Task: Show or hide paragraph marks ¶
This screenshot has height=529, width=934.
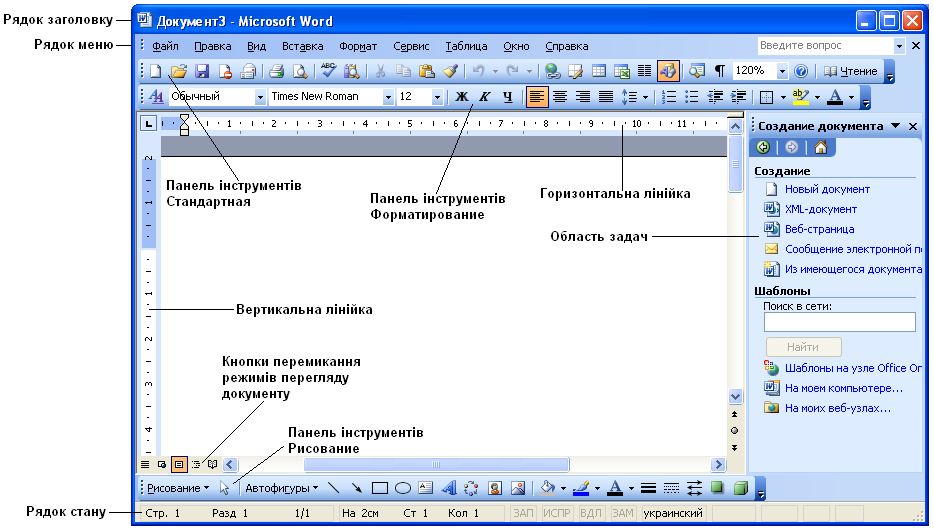Action: click(x=720, y=71)
